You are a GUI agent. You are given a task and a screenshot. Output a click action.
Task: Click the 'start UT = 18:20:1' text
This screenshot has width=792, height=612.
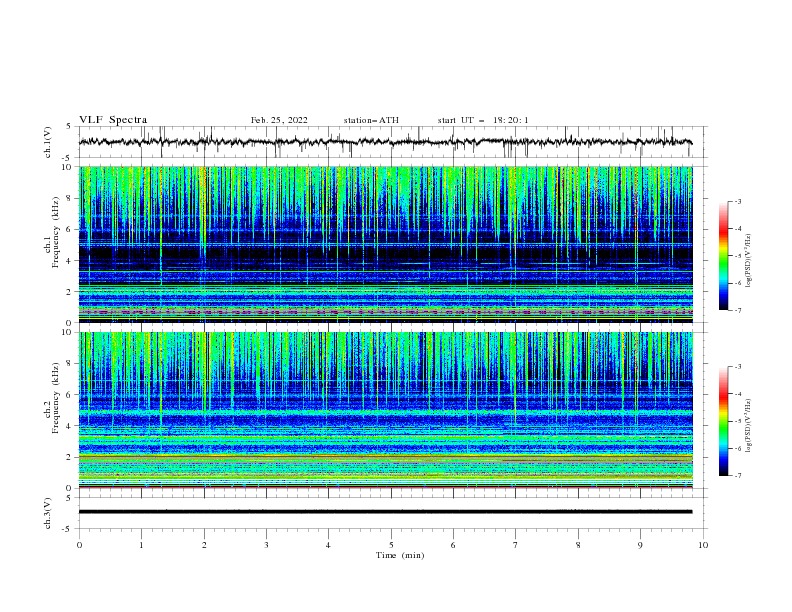click(x=483, y=120)
